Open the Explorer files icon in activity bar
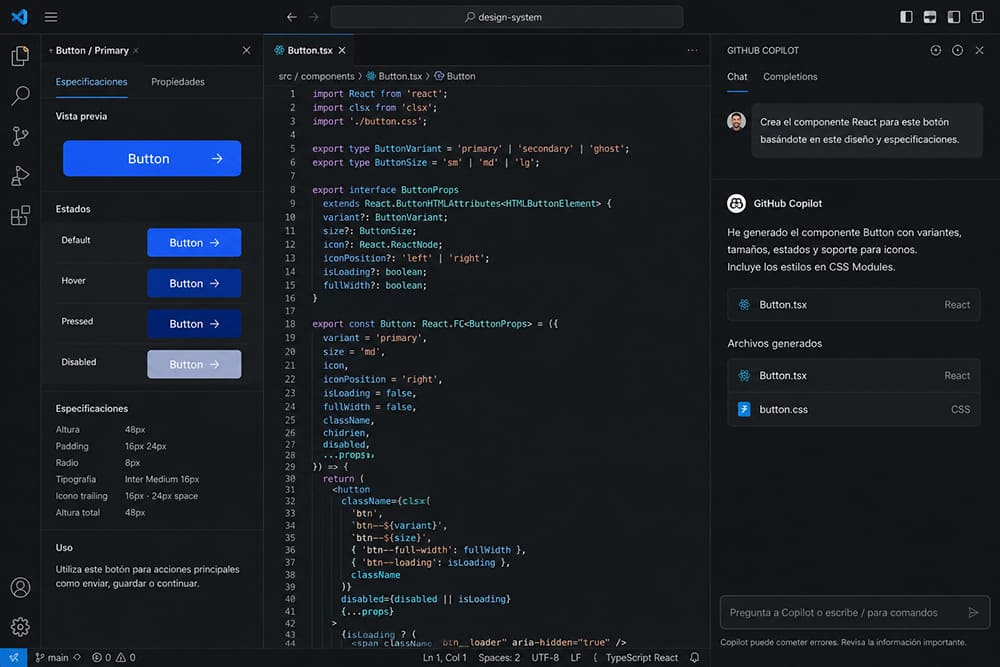The image size is (1000, 667). coord(20,56)
